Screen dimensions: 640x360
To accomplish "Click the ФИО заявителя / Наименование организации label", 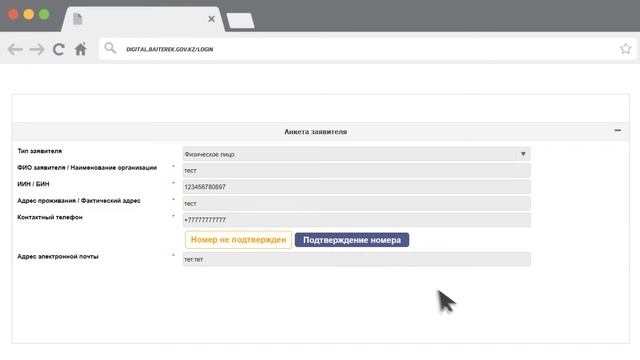I will (87, 168).
